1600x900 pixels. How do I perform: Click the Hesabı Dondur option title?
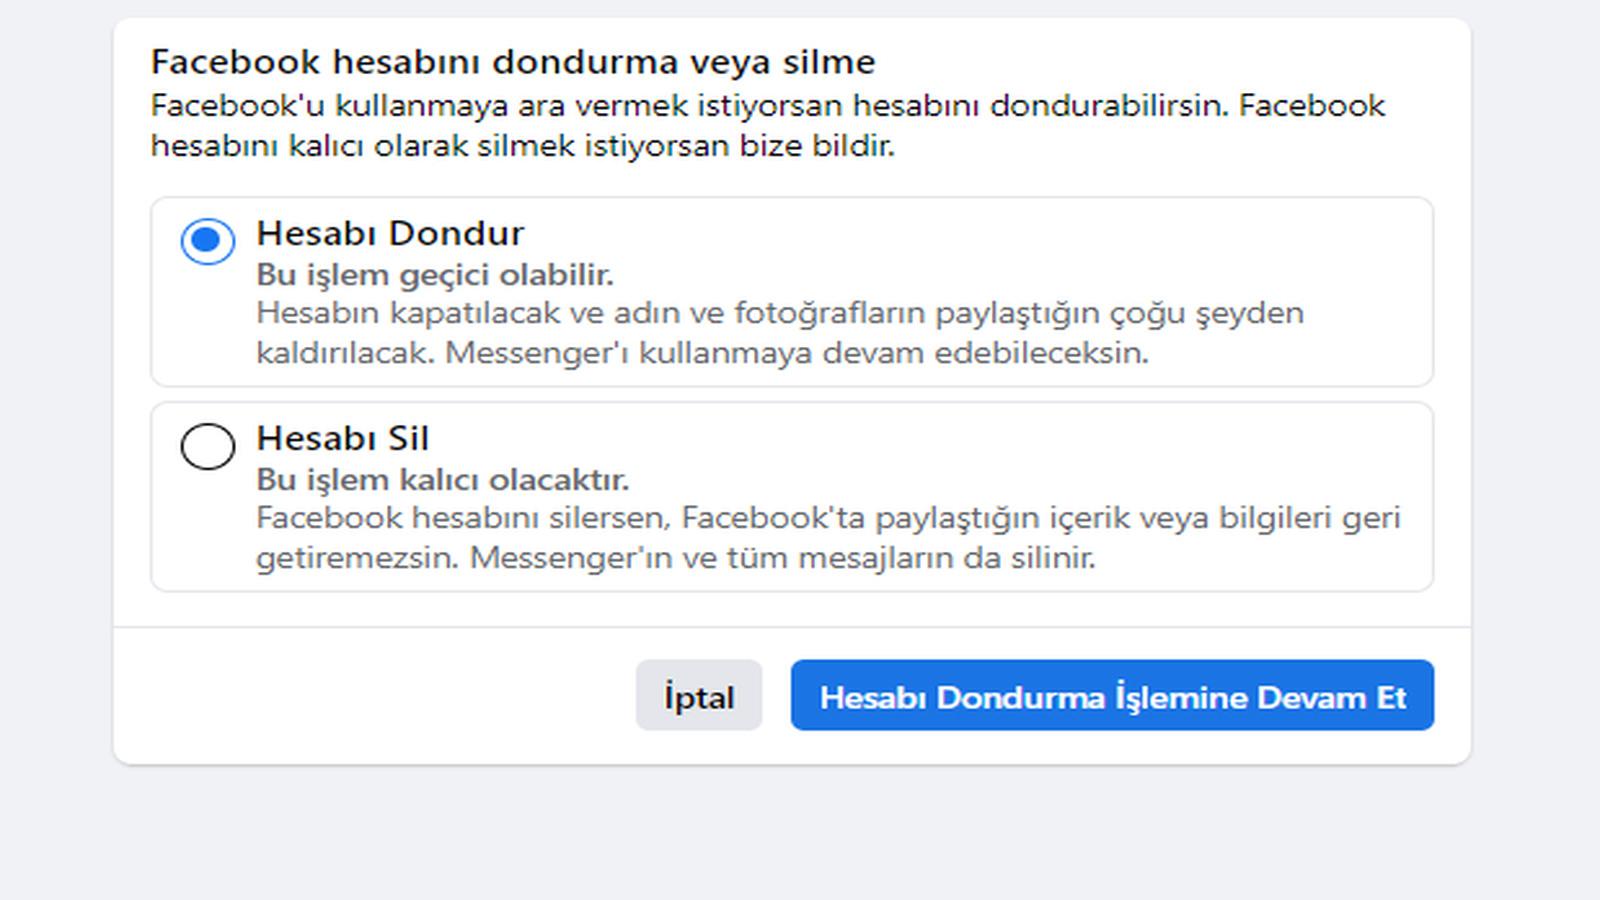(x=390, y=233)
